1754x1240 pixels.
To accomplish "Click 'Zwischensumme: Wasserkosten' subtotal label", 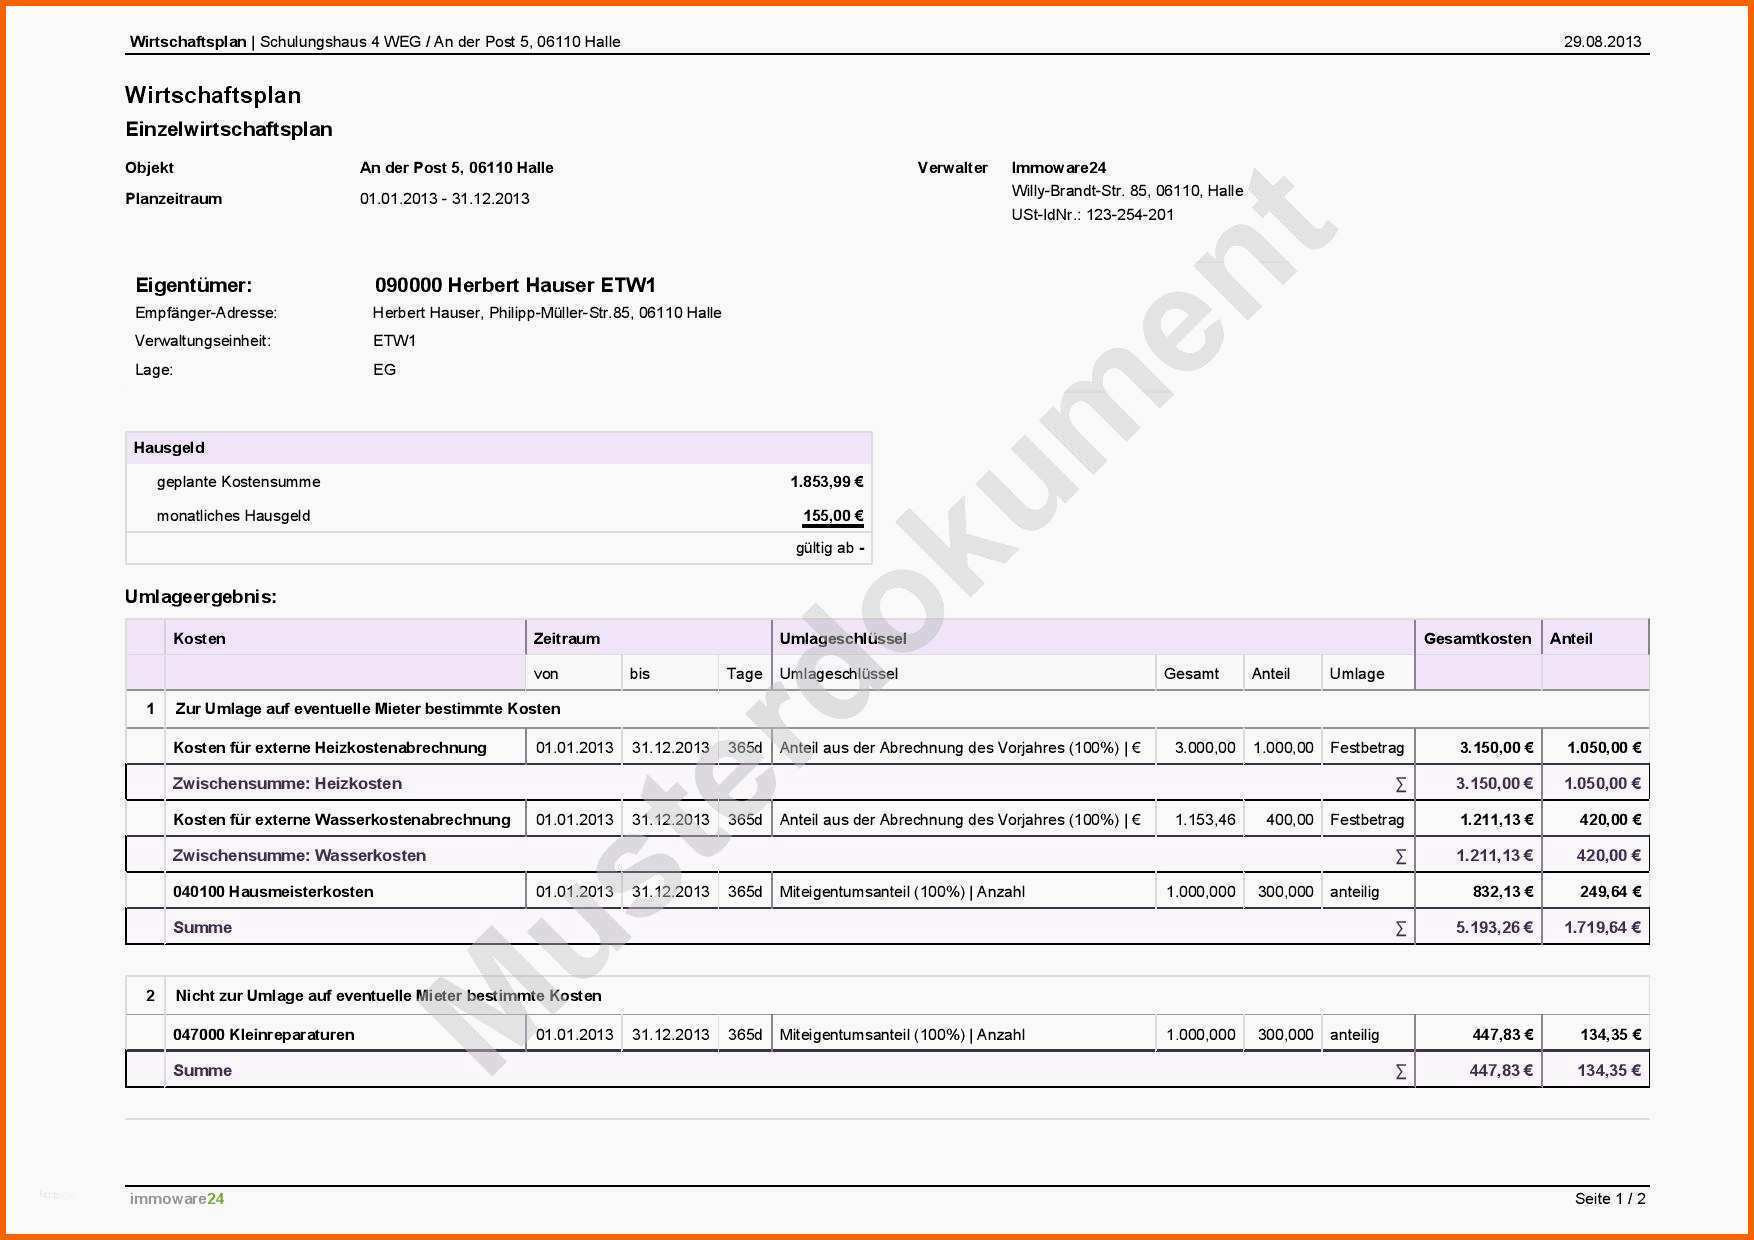I will coord(299,855).
